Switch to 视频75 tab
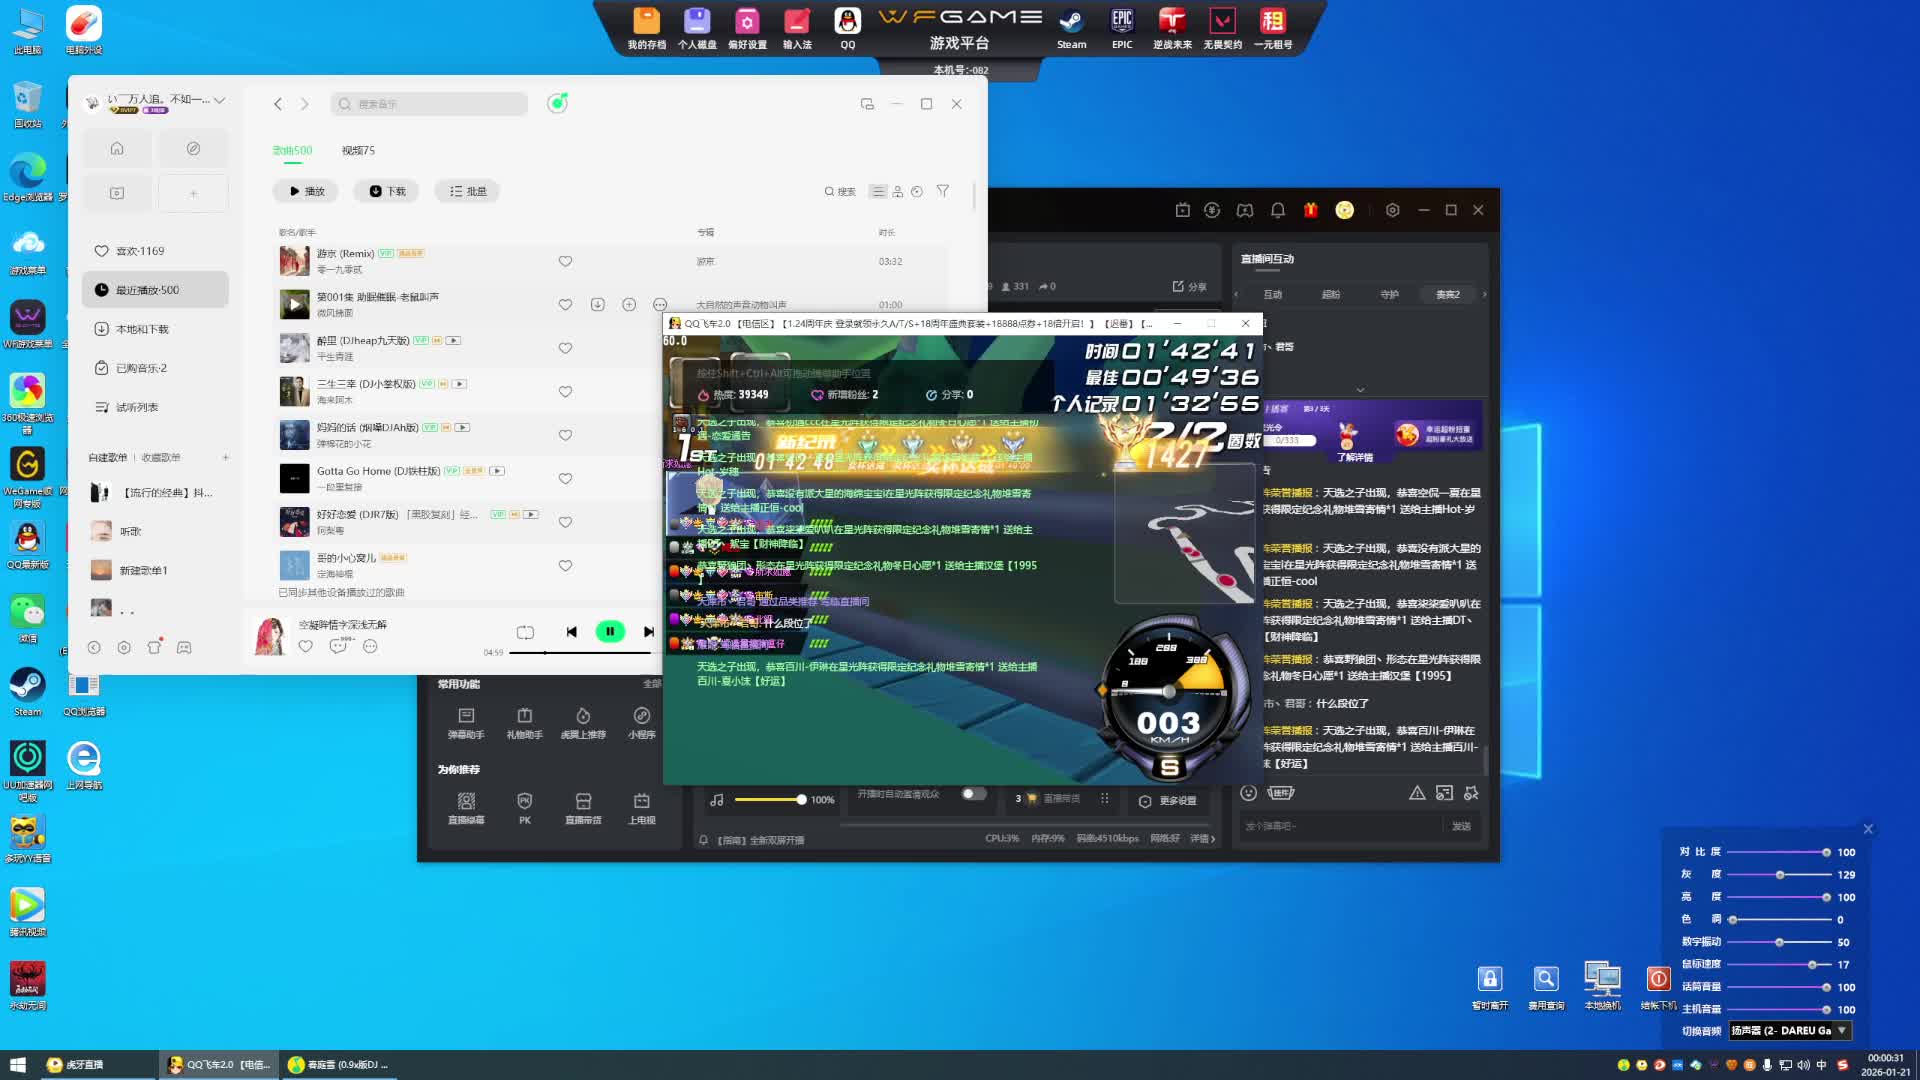 358,151
